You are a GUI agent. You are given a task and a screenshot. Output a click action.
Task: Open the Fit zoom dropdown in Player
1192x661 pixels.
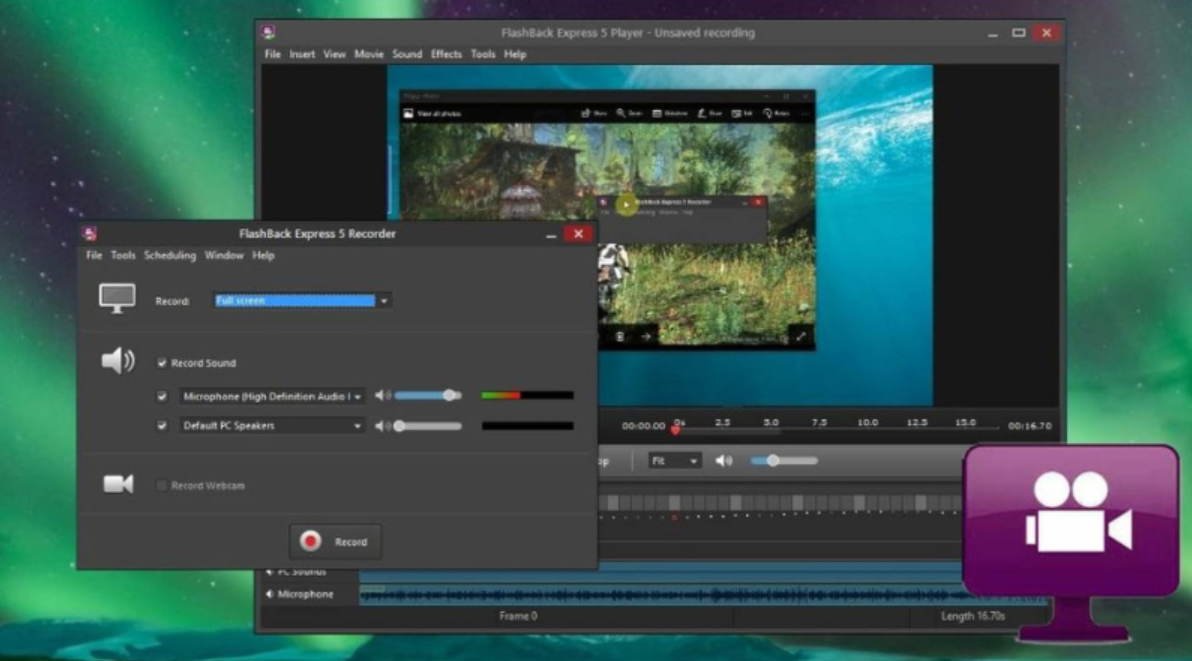674,461
